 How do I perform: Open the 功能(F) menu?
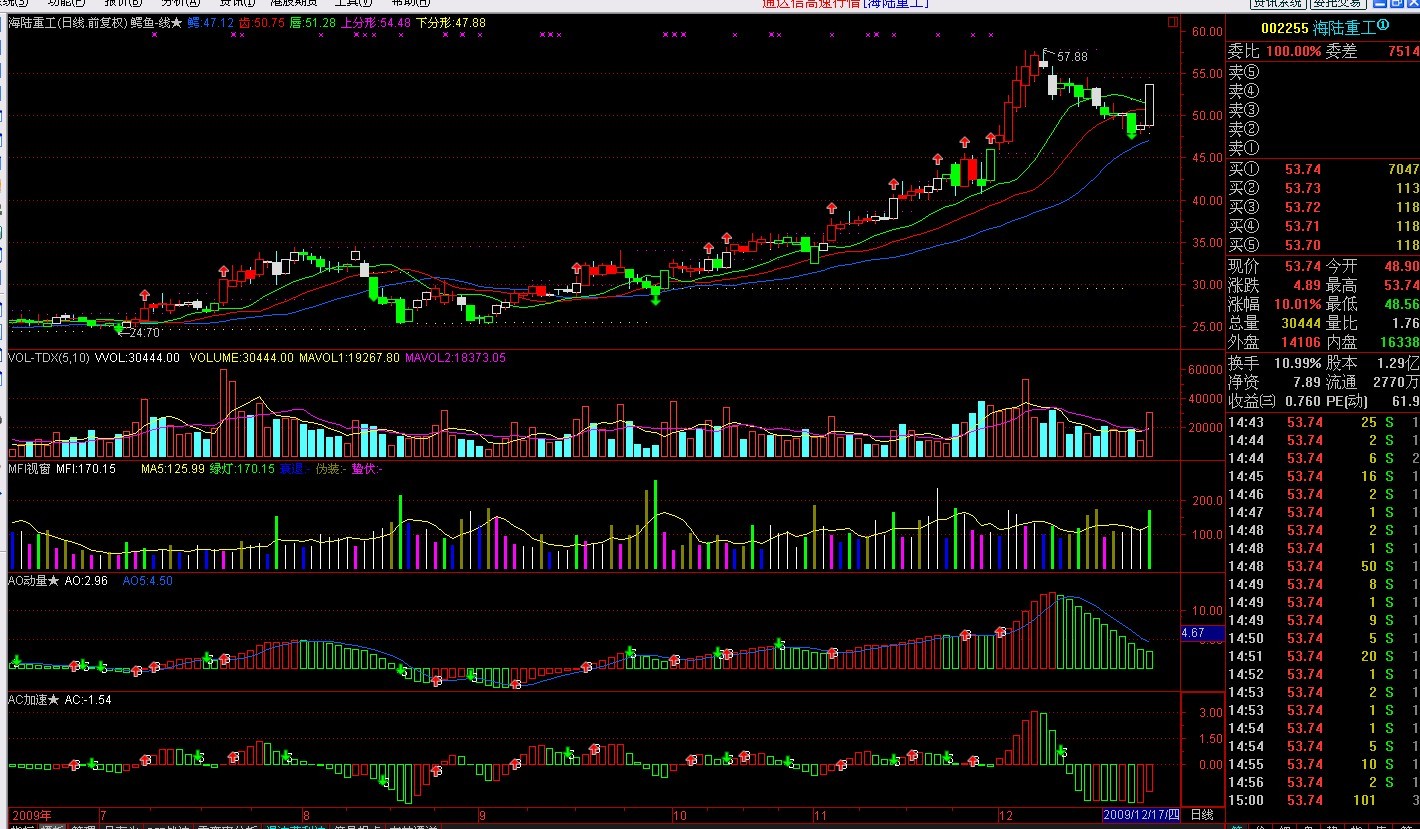click(67, 3)
